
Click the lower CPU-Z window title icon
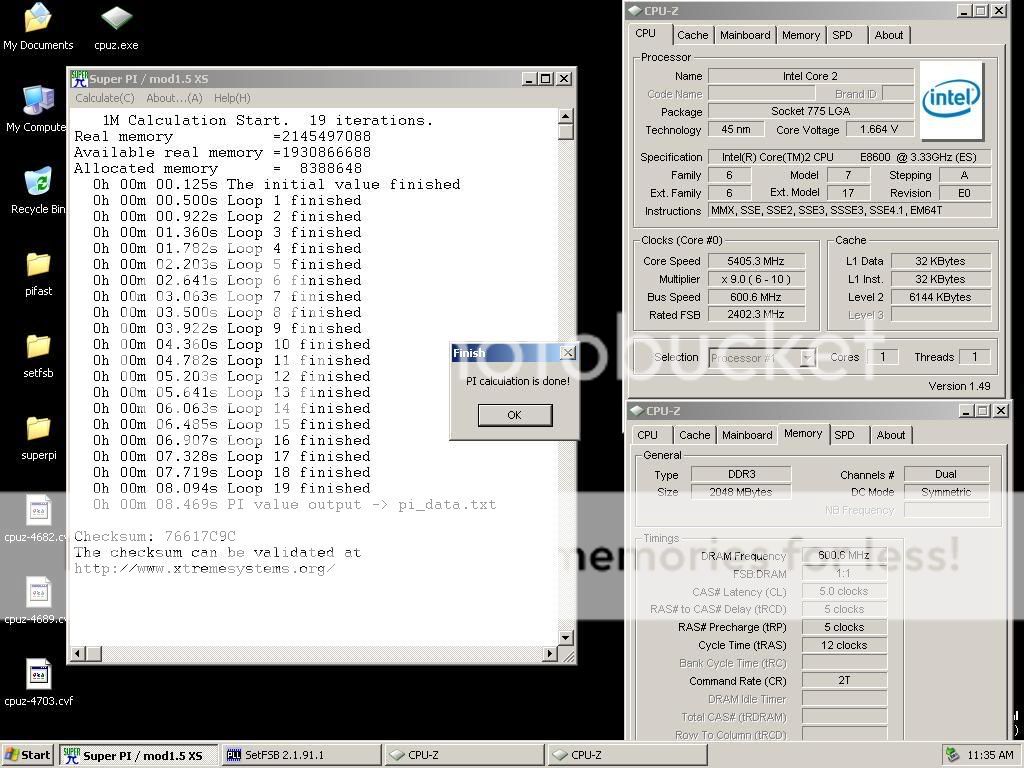(x=636, y=411)
